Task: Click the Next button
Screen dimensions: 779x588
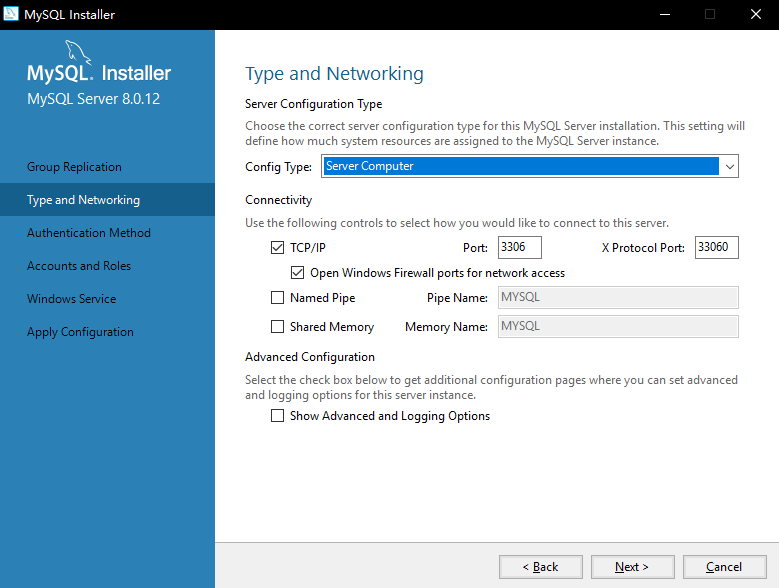Action: pos(632,567)
